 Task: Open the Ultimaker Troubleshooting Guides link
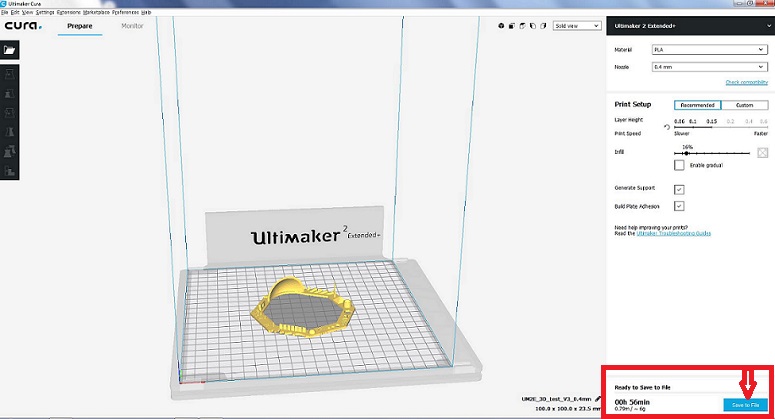tap(674, 233)
